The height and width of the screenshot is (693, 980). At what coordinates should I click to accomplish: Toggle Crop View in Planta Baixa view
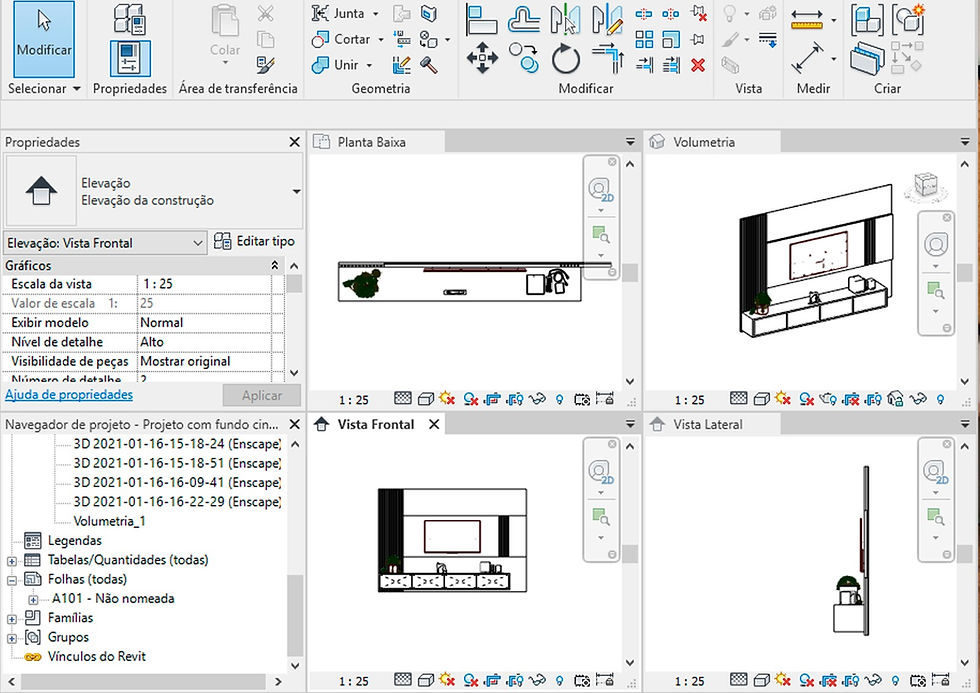(492, 399)
